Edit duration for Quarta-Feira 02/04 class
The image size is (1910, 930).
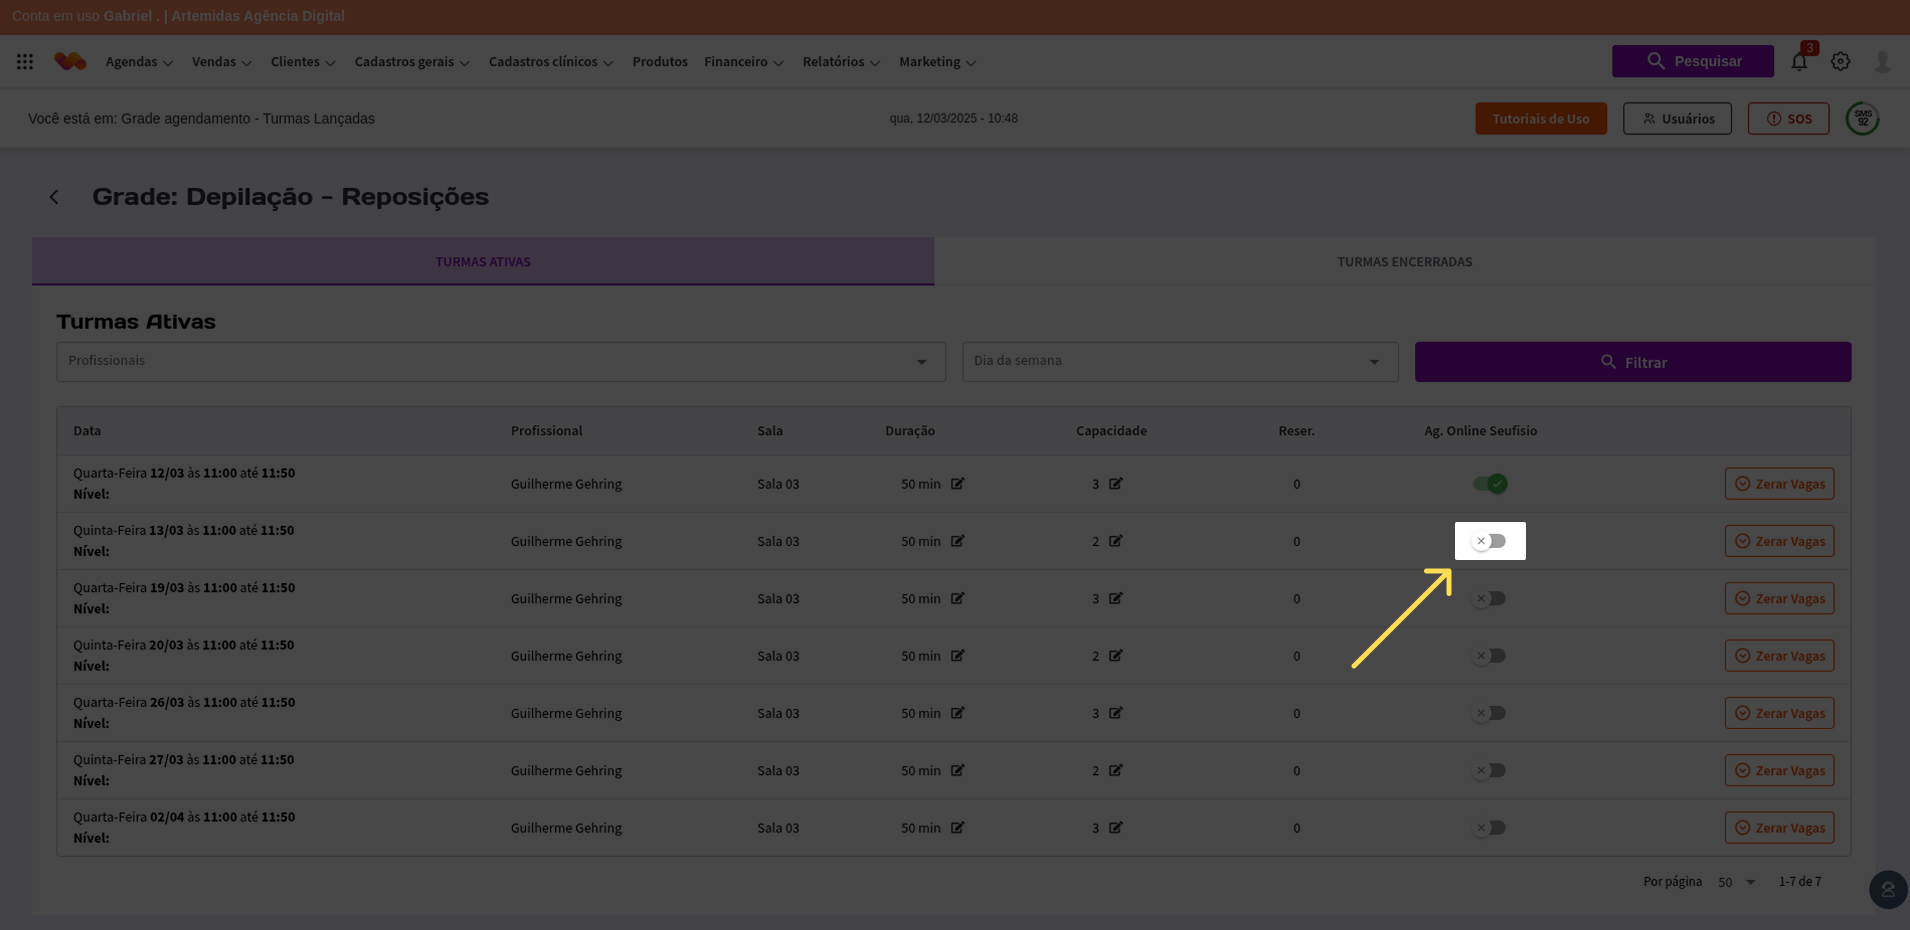click(x=957, y=828)
